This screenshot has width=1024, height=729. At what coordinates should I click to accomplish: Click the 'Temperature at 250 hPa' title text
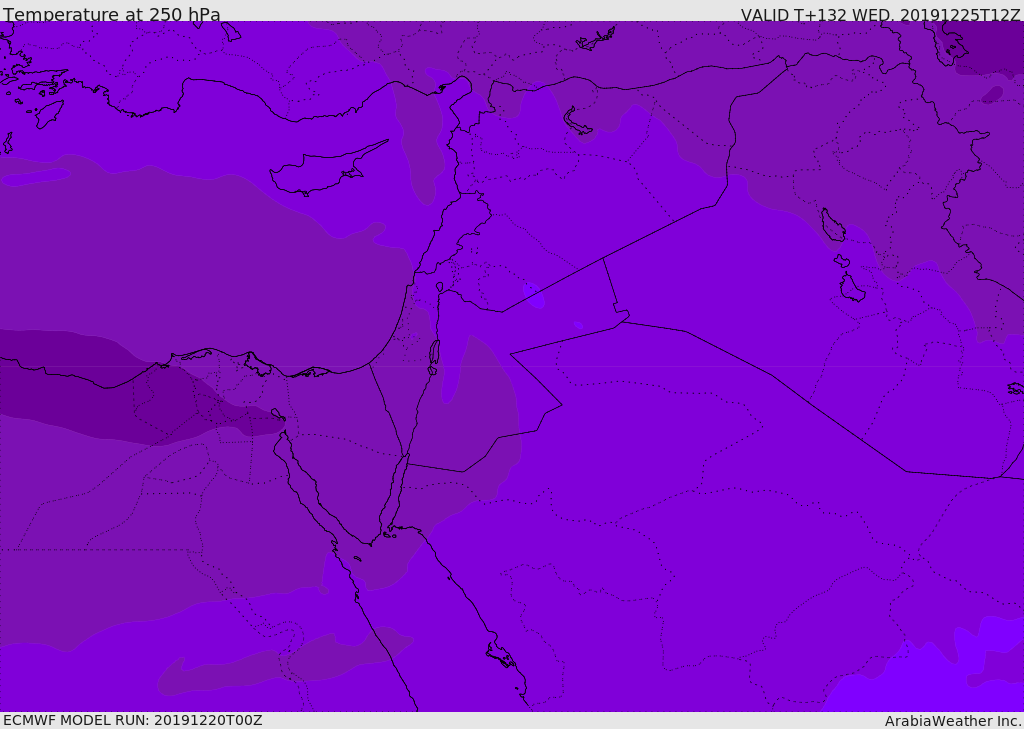tap(112, 14)
